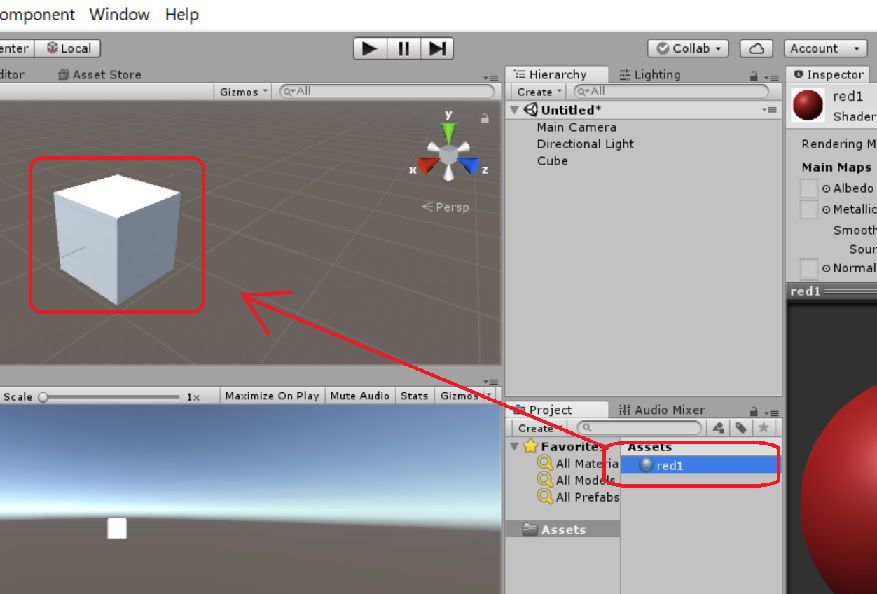Screen dimensions: 877x594
Task: Toggle Maximize On Play
Action: (x=272, y=396)
